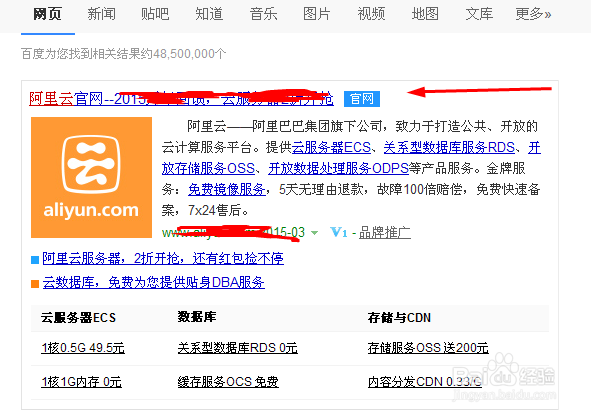Viewport: 591px width, 416px height.
Task: Click the 存储与CDN column header
Action: [399, 318]
